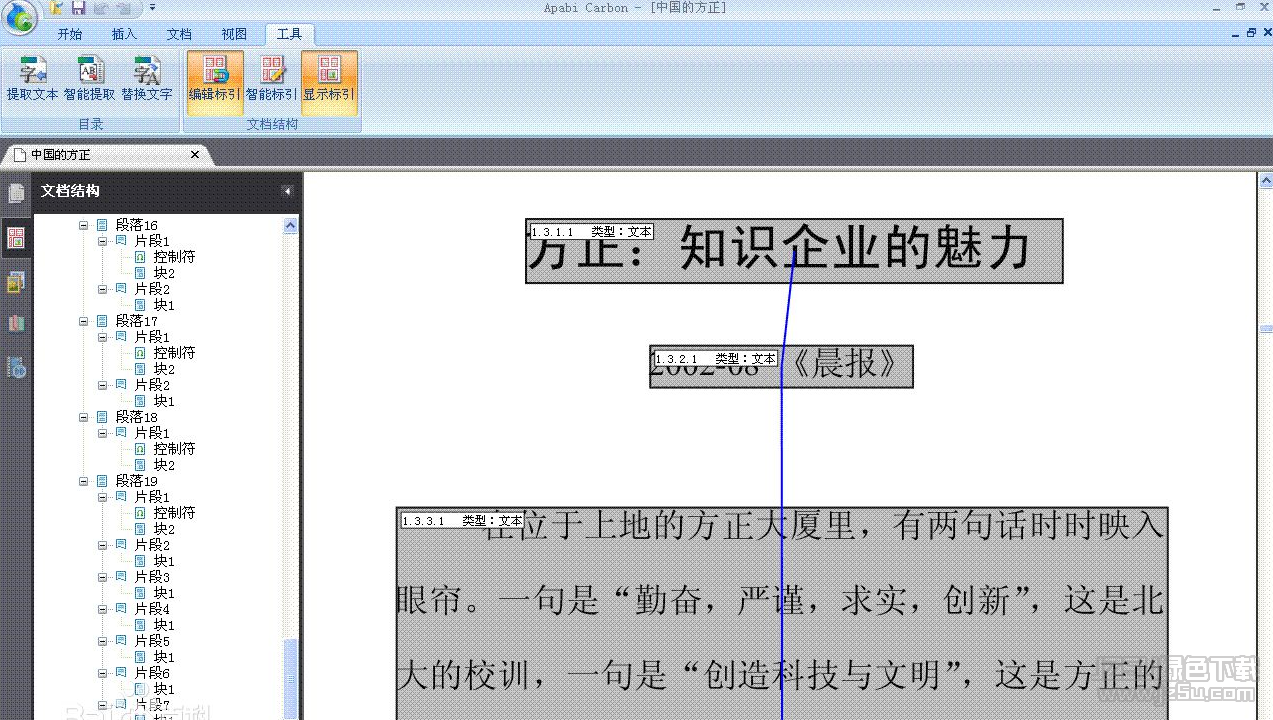Collapse the 片段5 node under 段落19
1273x720 pixels.
pyautogui.click(x=103, y=641)
